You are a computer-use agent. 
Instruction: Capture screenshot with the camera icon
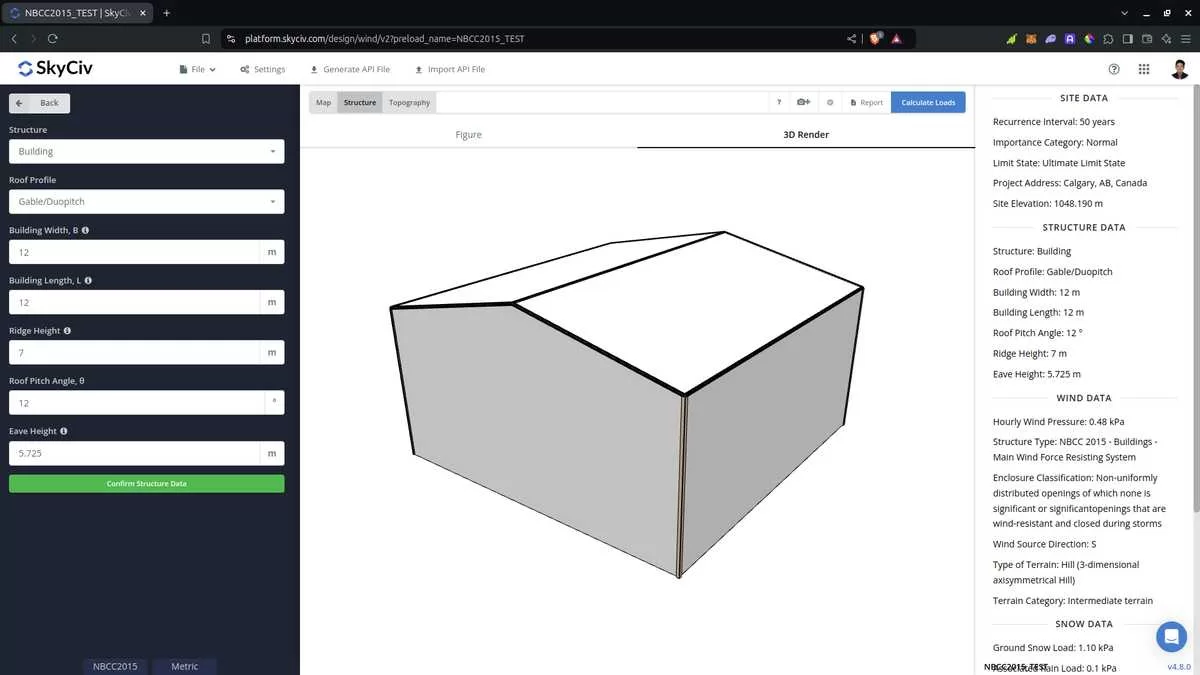[x=803, y=101]
